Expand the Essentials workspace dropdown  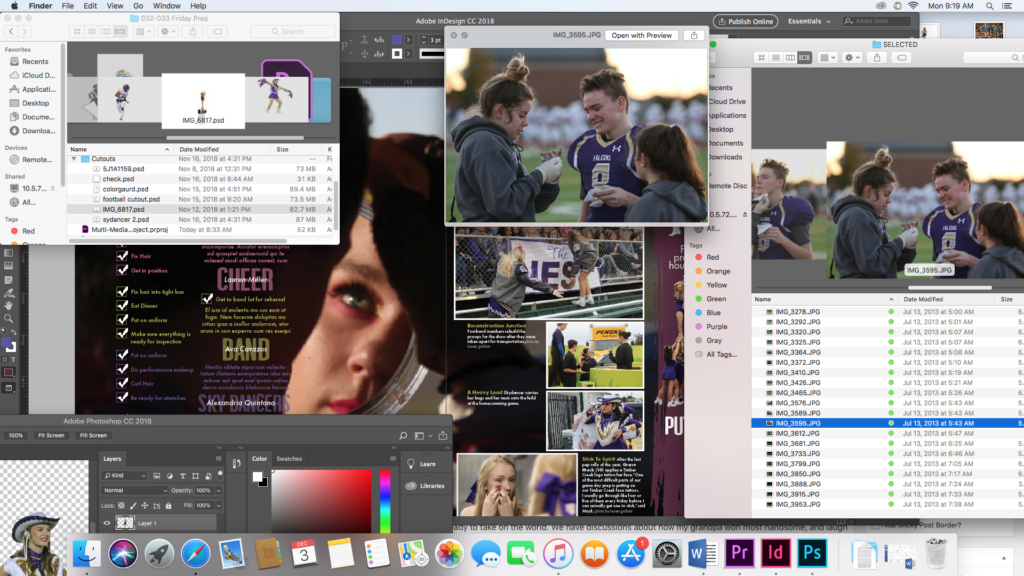pyautogui.click(x=810, y=21)
